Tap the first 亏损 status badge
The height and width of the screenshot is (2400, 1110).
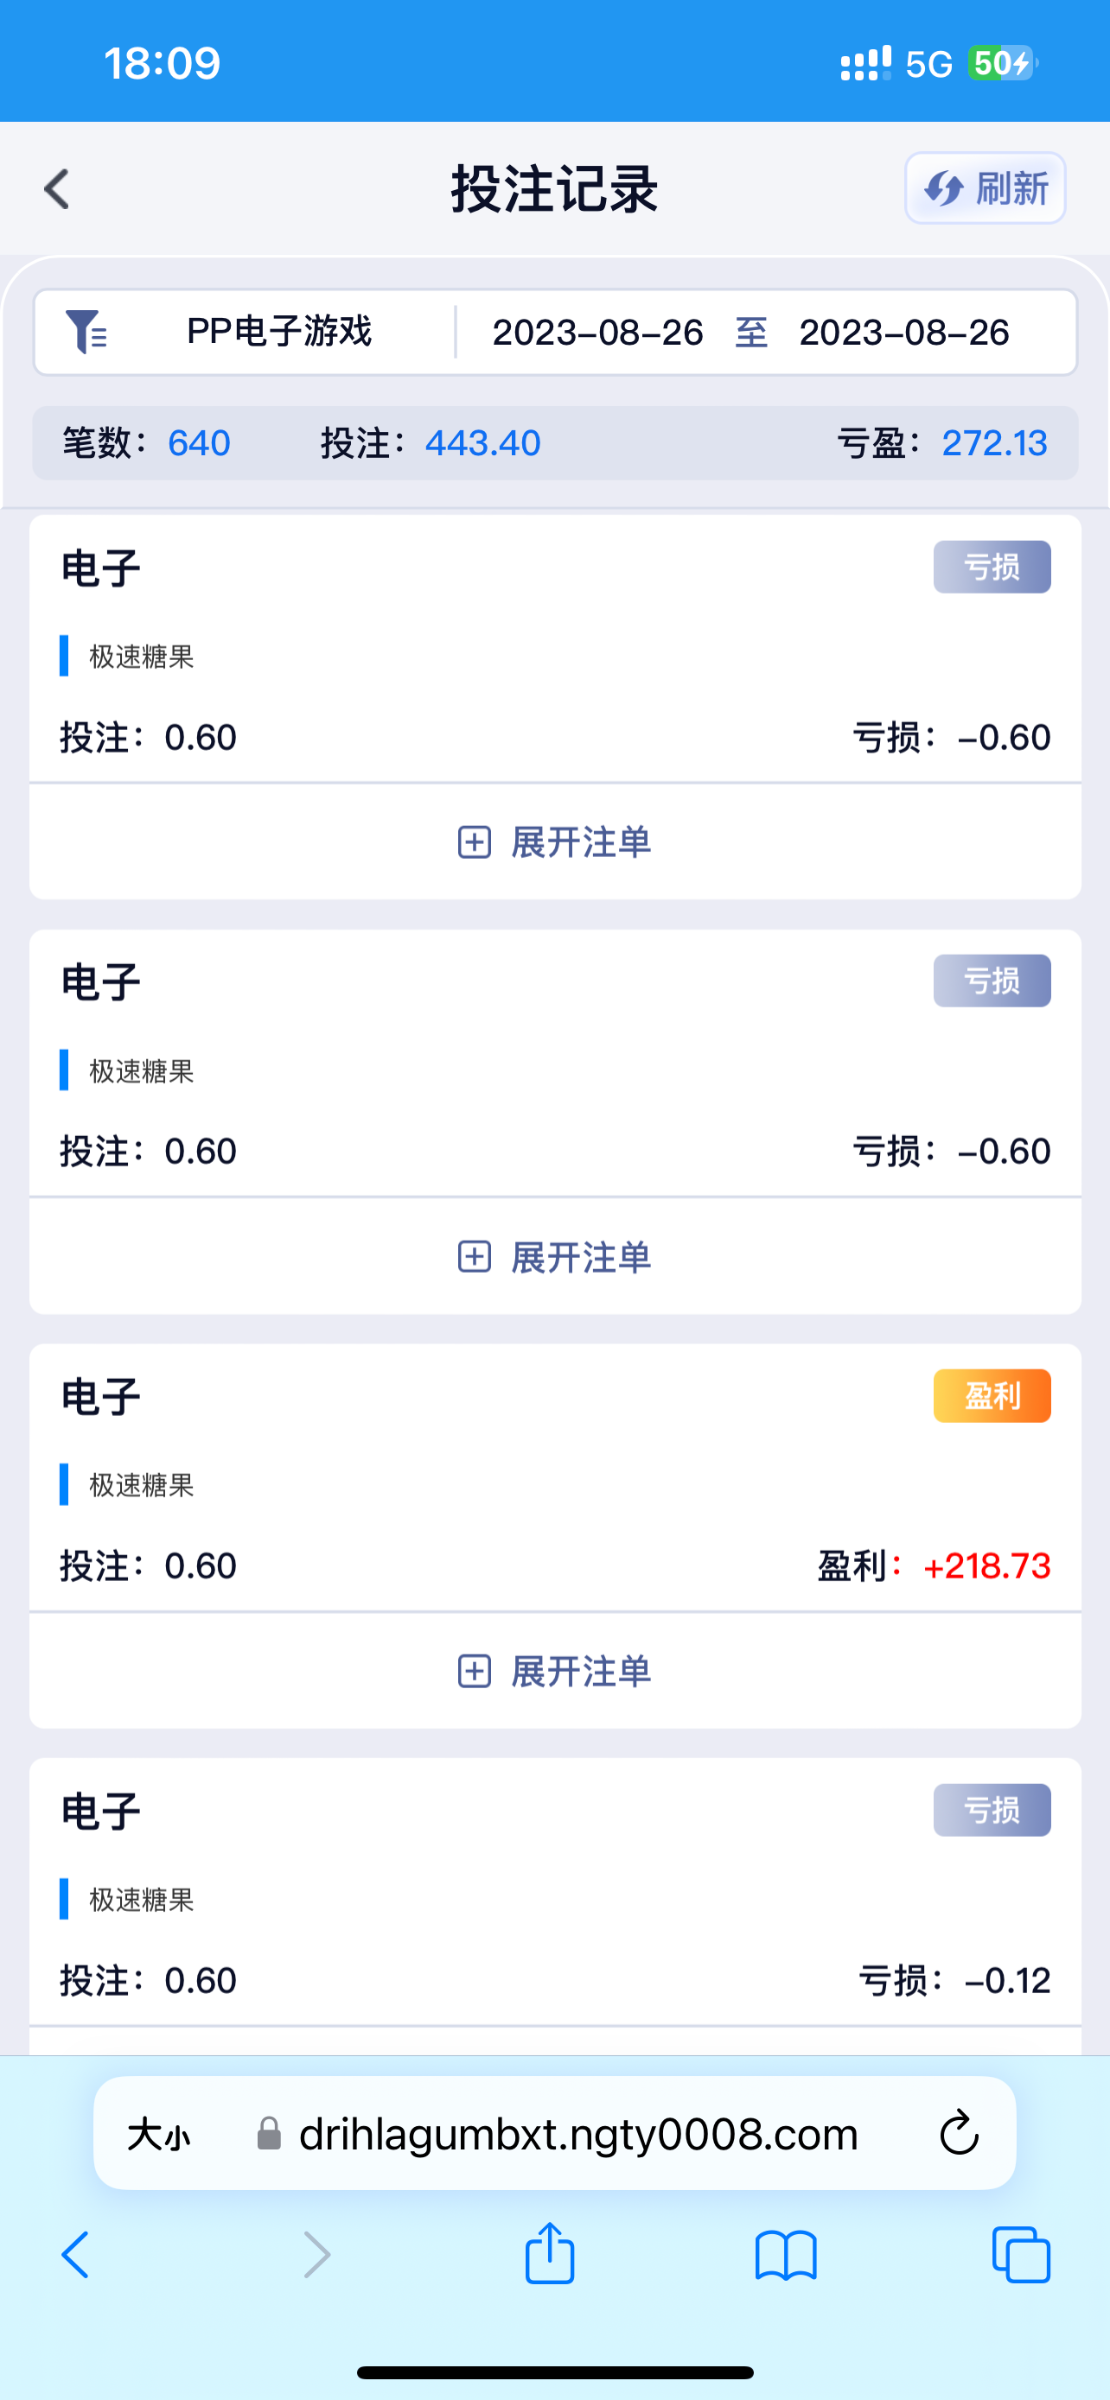pos(992,567)
